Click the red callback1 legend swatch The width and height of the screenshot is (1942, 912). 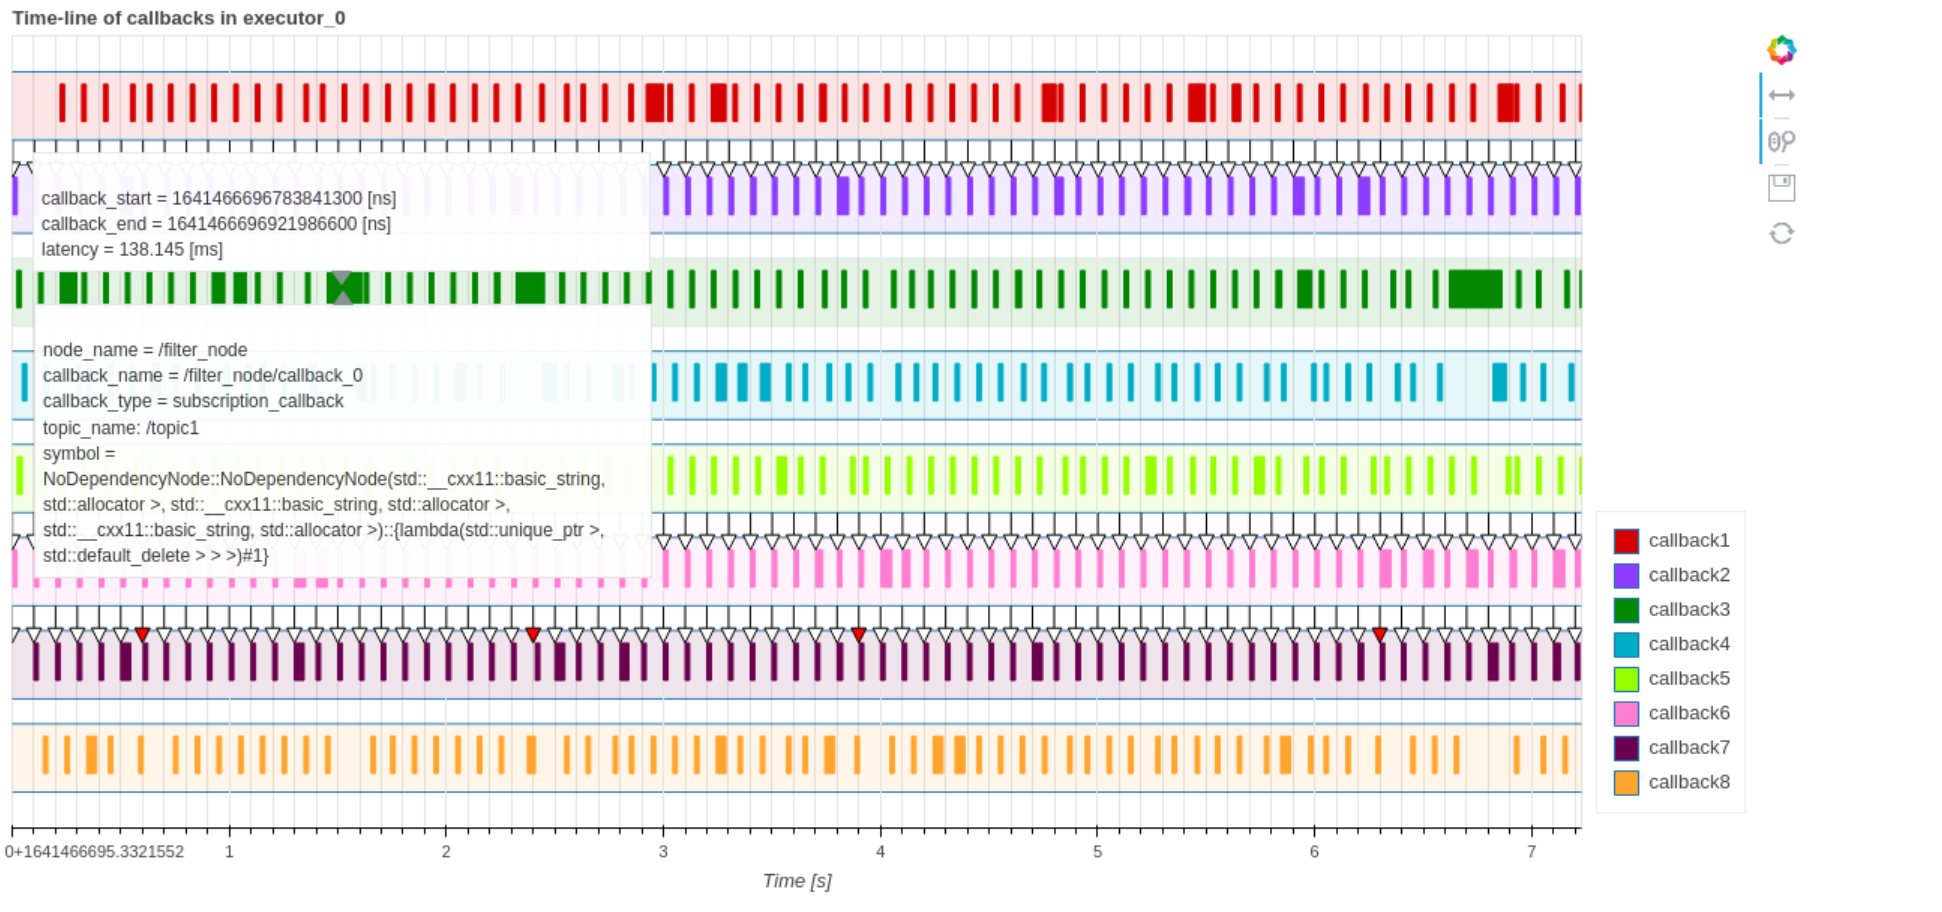1626,541
